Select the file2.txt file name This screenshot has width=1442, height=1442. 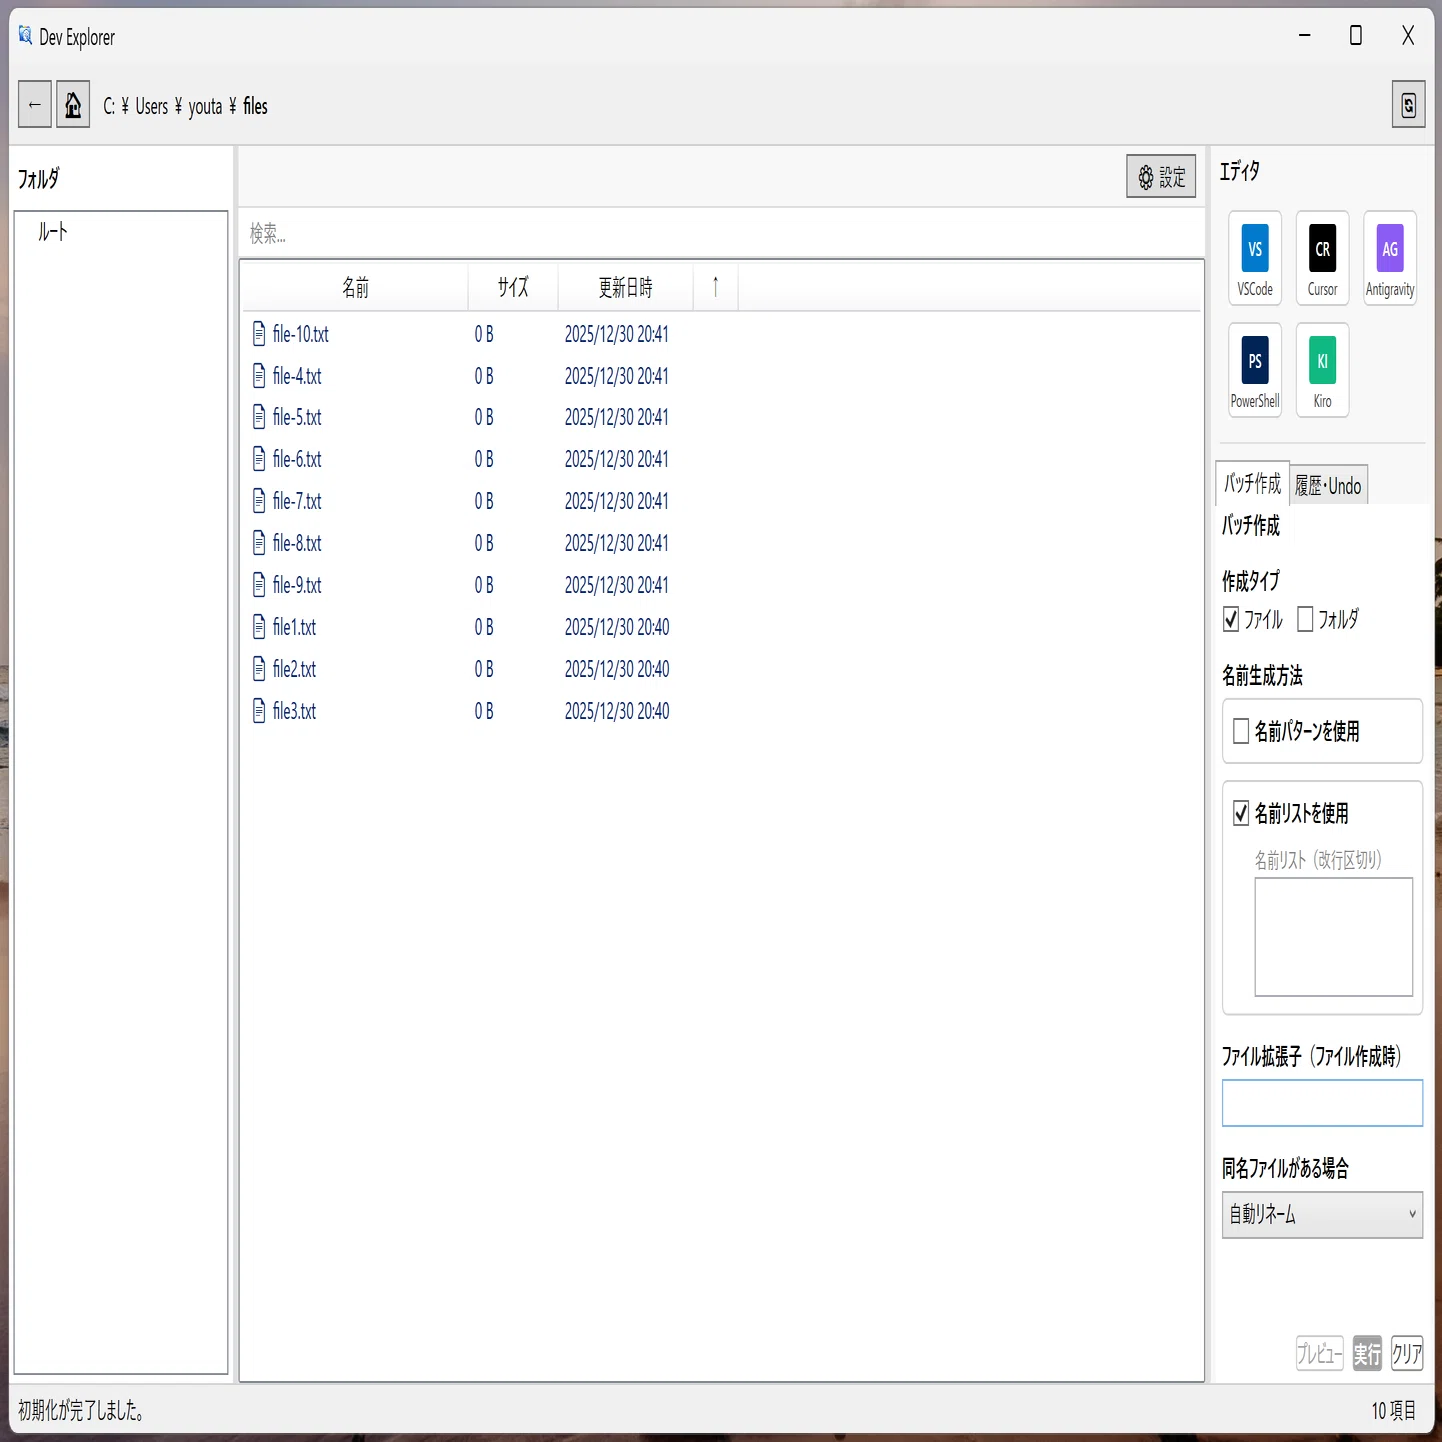pos(294,669)
